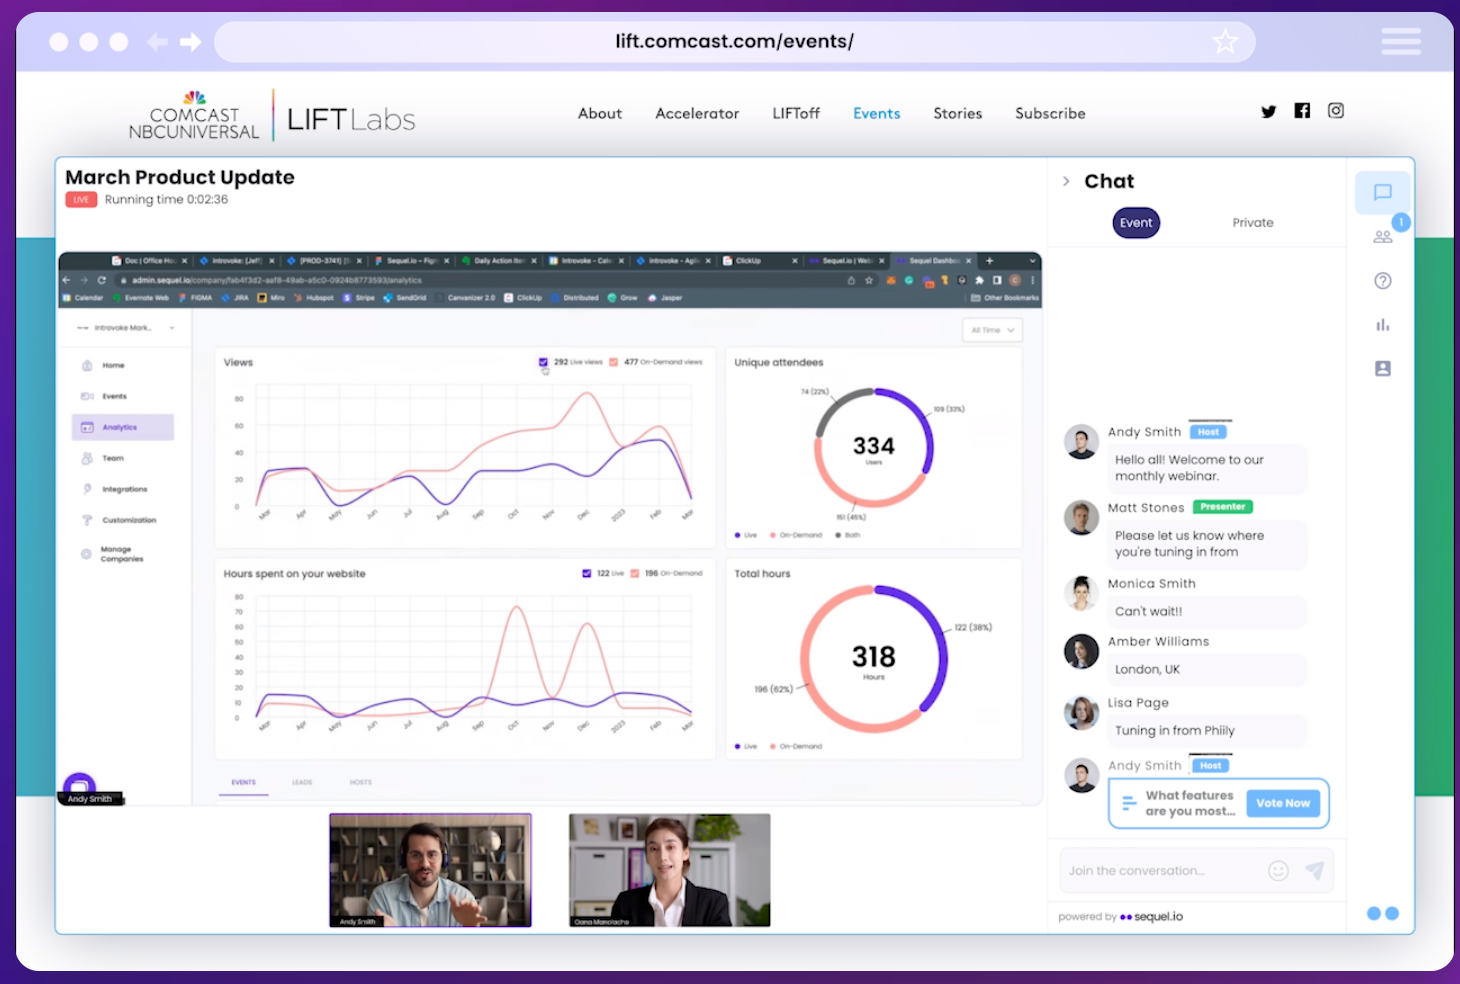This screenshot has width=1460, height=984.
Task: Click the Vote Now button
Action: [x=1282, y=803]
